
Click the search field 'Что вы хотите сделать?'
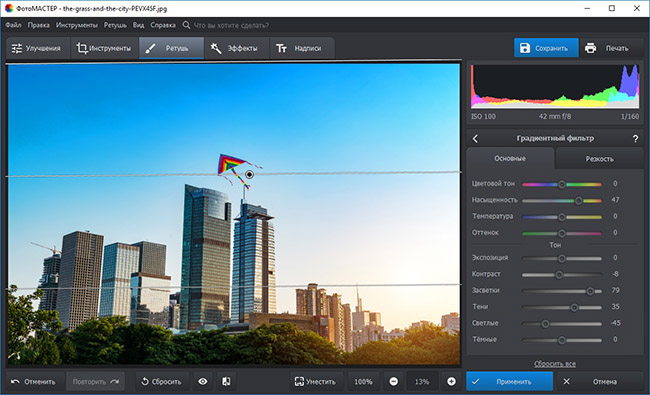point(231,25)
